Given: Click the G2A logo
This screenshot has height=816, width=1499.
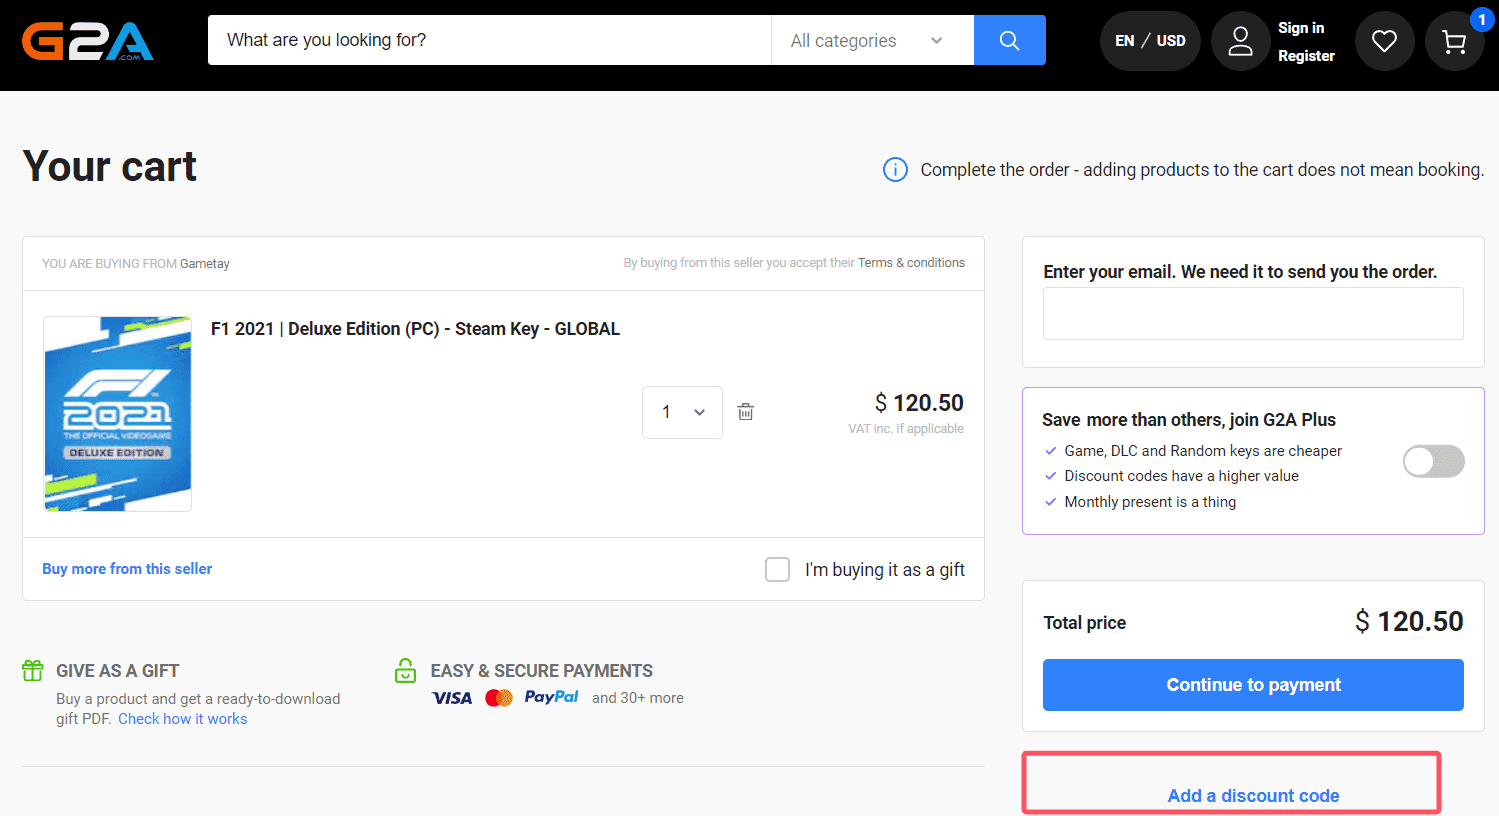Looking at the screenshot, I should click(88, 41).
